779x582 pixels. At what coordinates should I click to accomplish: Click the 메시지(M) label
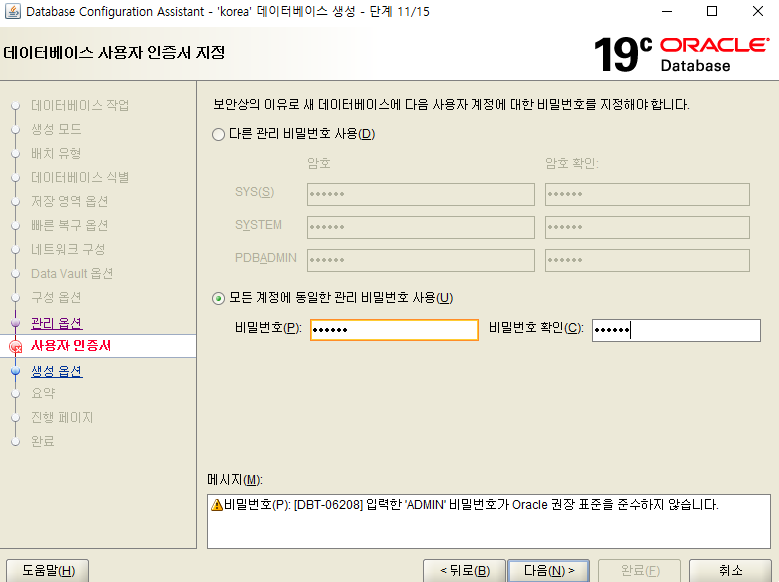234,480
